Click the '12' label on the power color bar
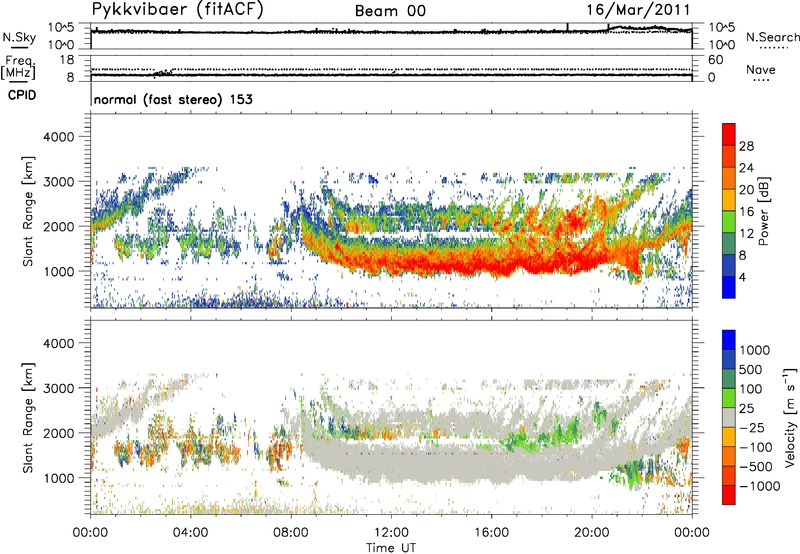The width and height of the screenshot is (800, 554). click(746, 234)
